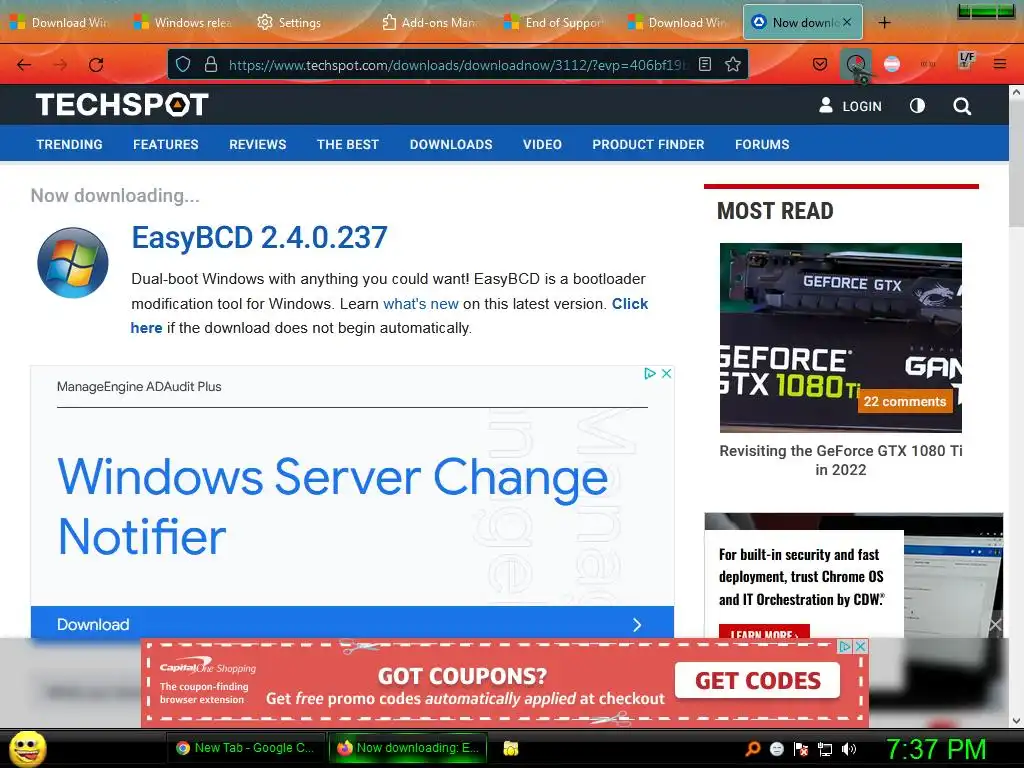The image size is (1024, 768).
Task: Open the volume speaker tray icon
Action: 849,749
